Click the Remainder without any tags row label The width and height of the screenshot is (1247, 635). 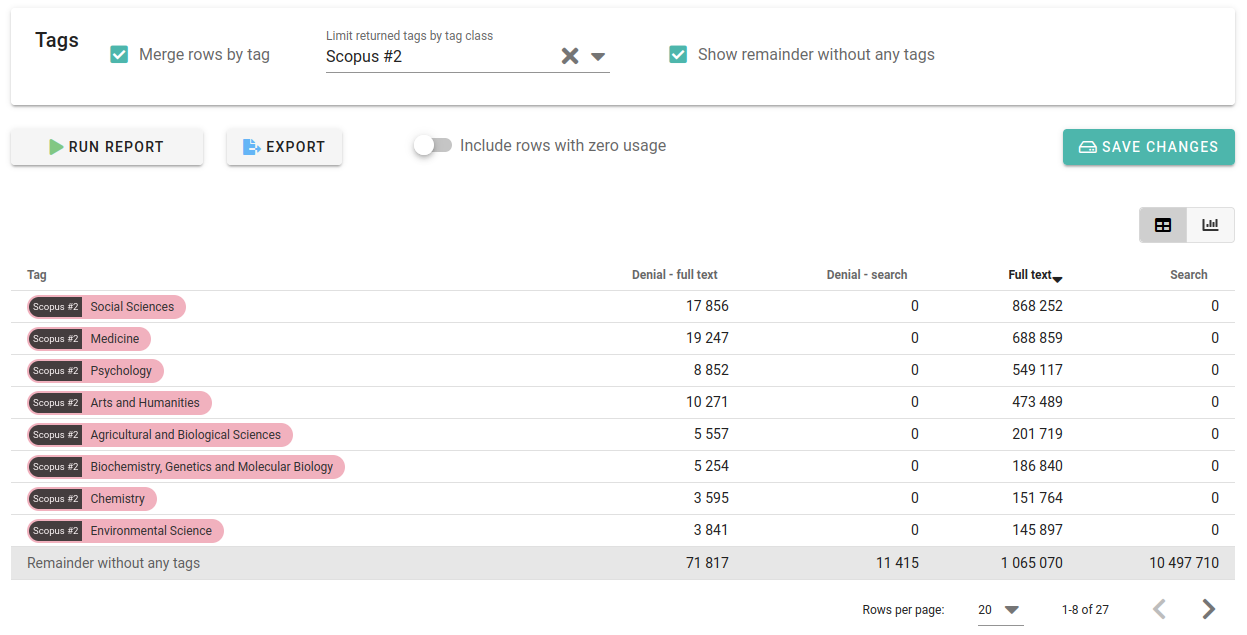tap(114, 563)
